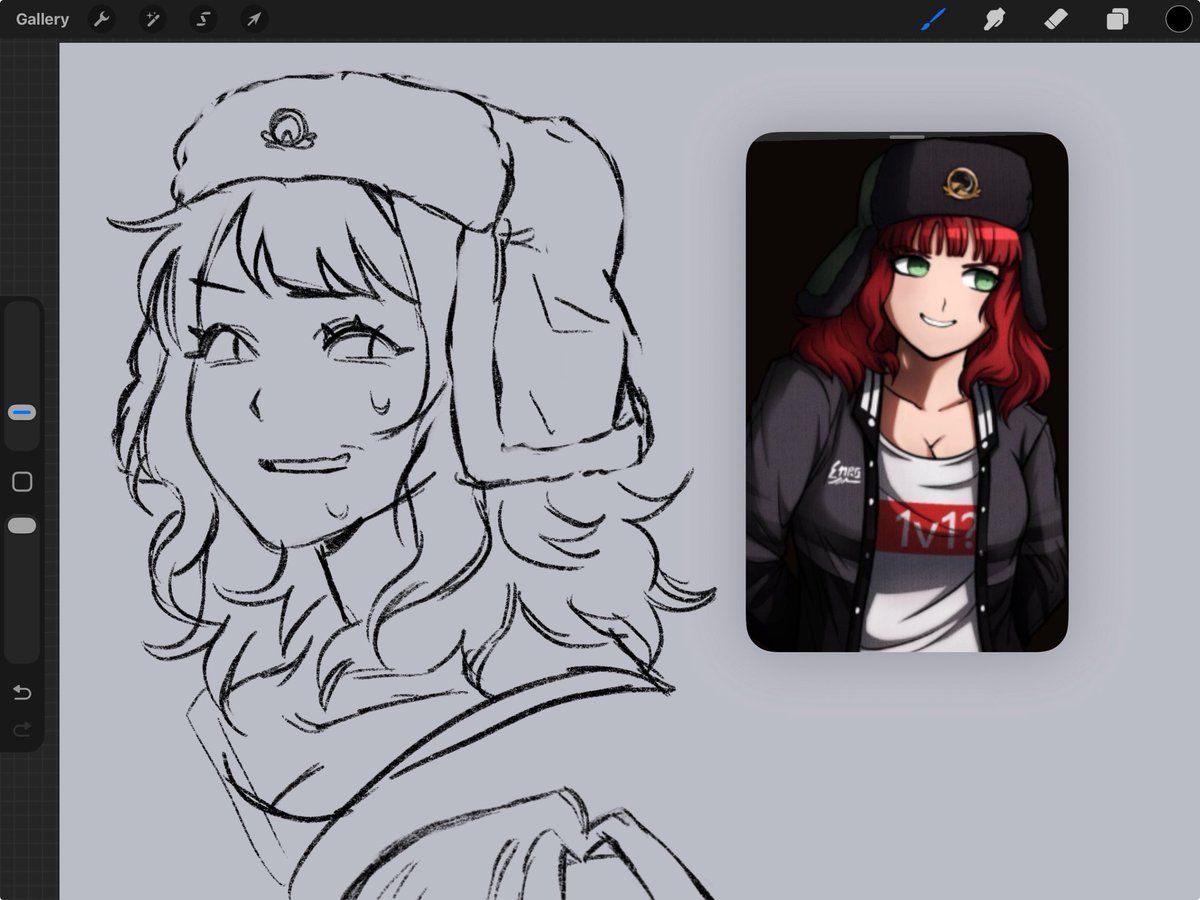Select the Eraser tool

click(x=1056, y=18)
